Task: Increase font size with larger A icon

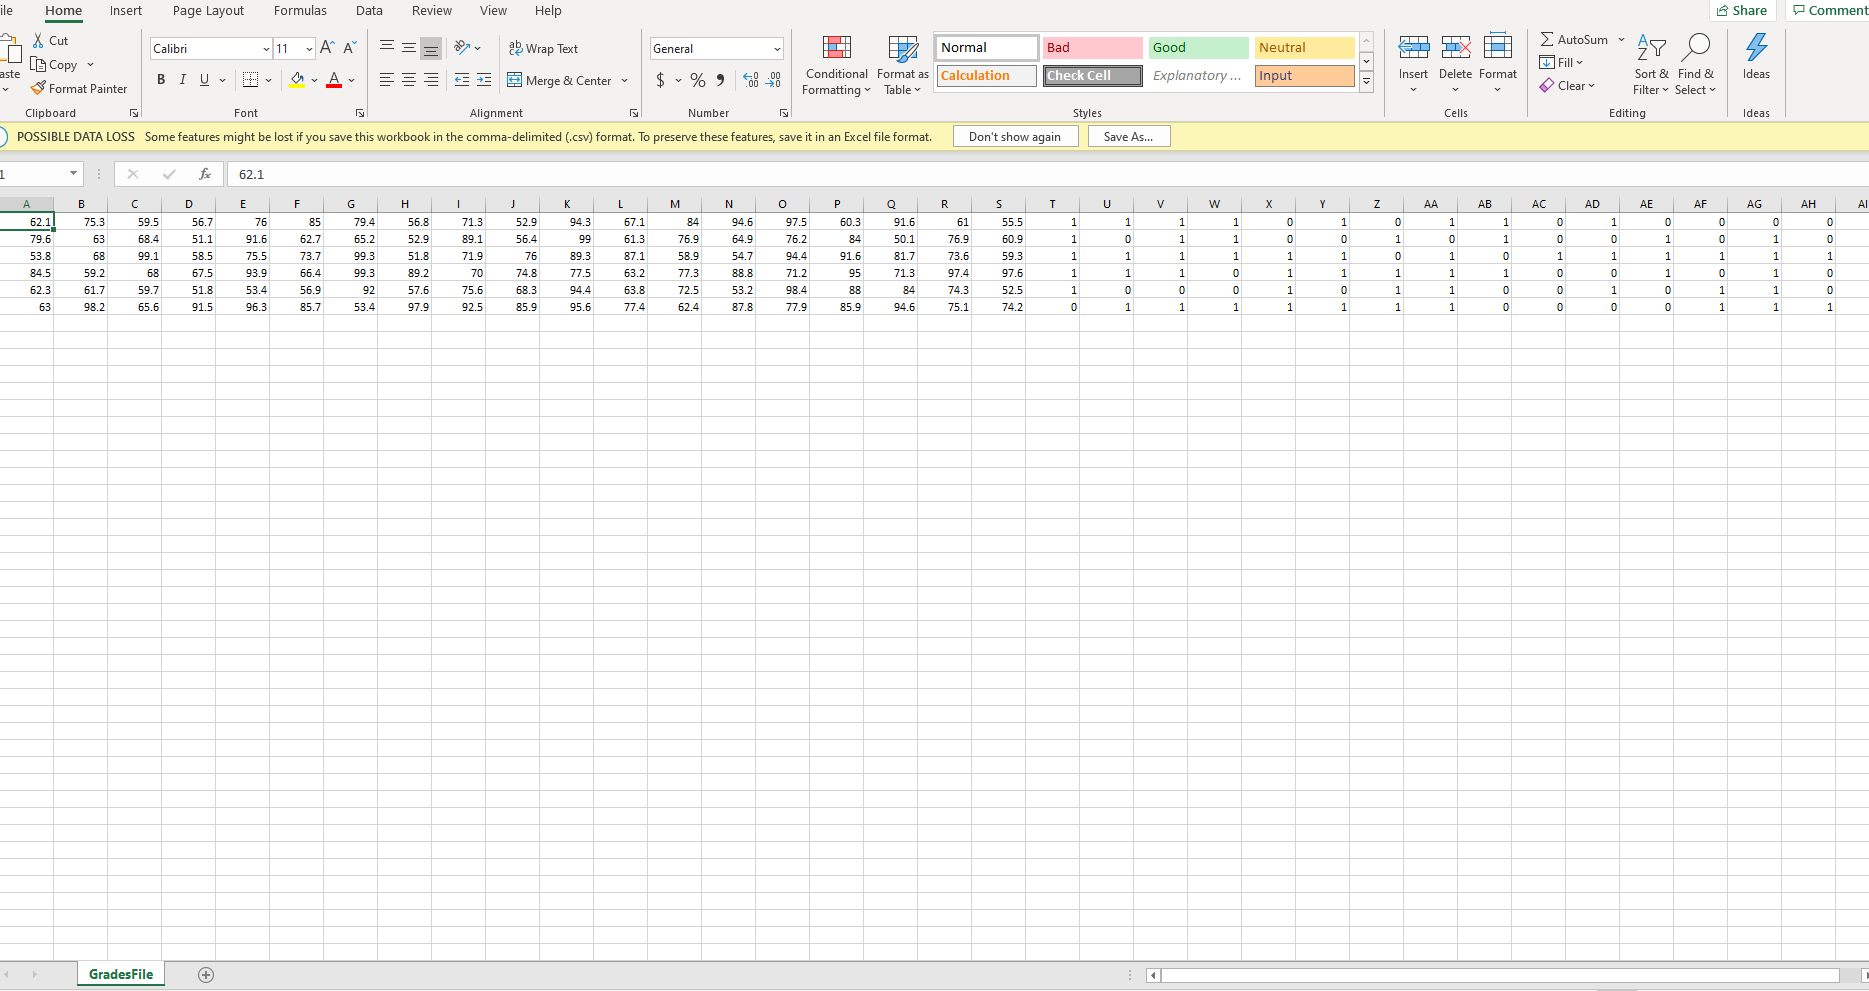Action: [x=327, y=48]
